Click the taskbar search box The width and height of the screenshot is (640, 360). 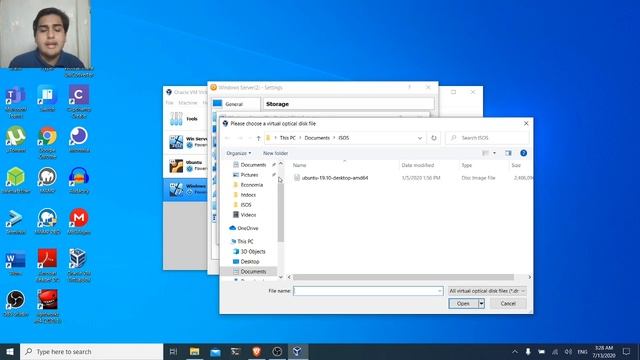(x=91, y=351)
